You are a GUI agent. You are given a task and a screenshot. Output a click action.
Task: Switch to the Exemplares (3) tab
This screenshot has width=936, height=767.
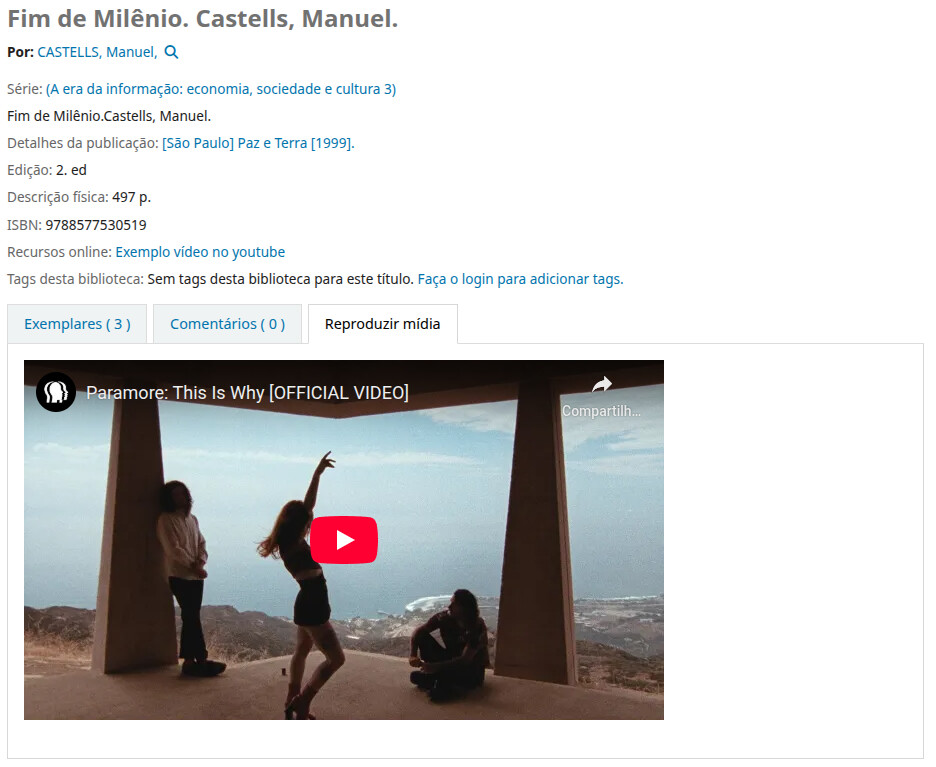pyautogui.click(x=77, y=324)
